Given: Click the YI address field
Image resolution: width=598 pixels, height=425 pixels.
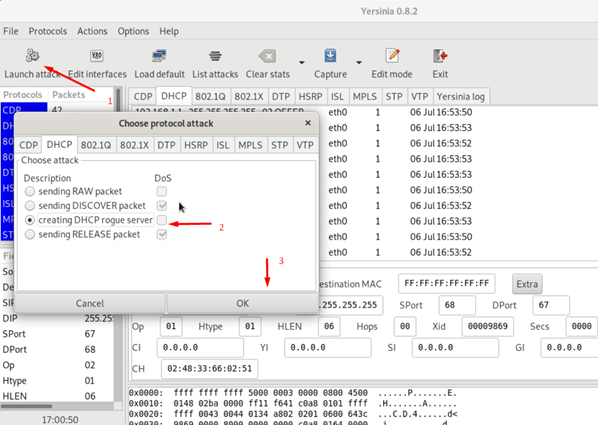Looking at the screenshot, I should point(328,348).
